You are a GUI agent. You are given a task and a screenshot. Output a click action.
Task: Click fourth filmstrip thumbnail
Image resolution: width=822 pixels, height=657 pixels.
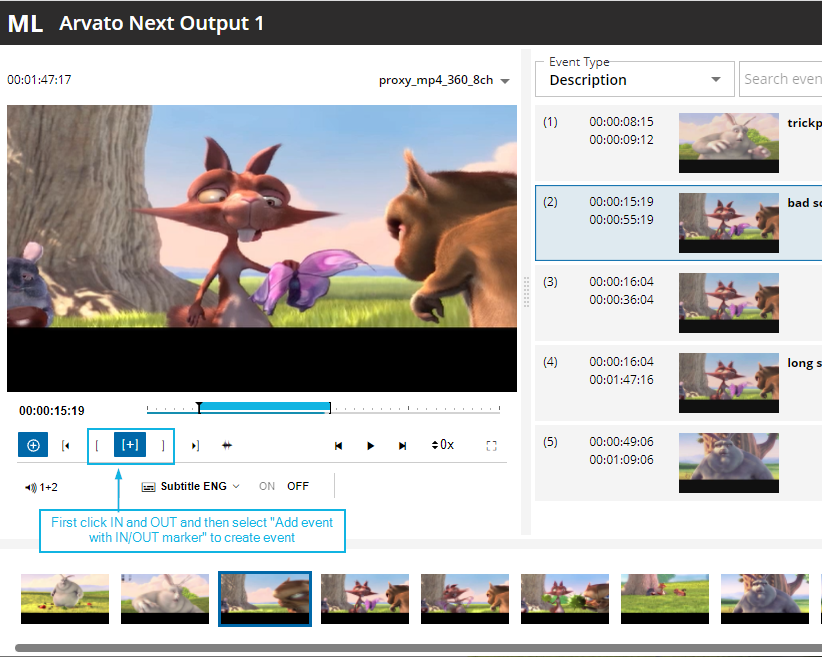[x=365, y=599]
